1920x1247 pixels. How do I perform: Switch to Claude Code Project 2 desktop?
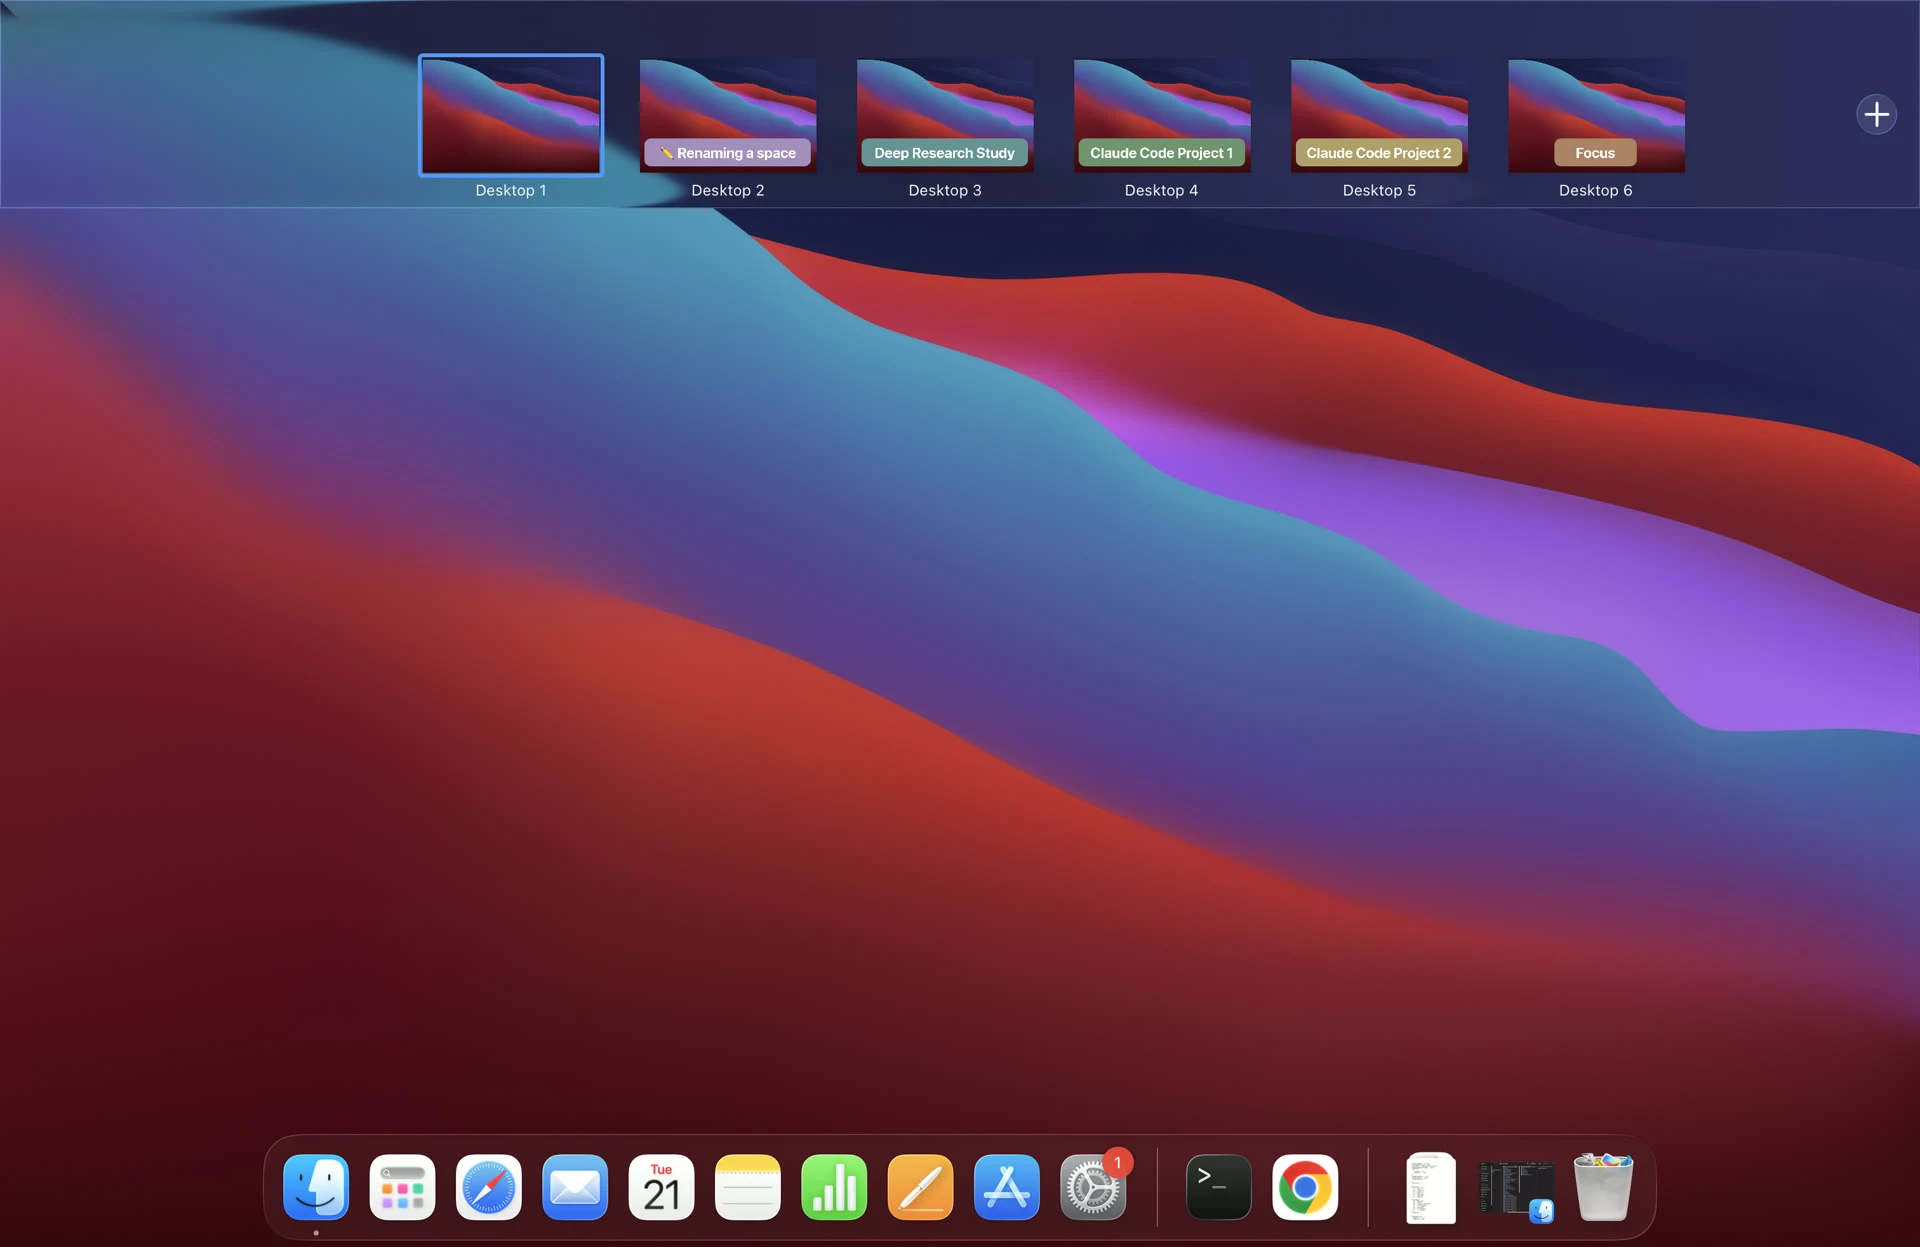point(1379,115)
